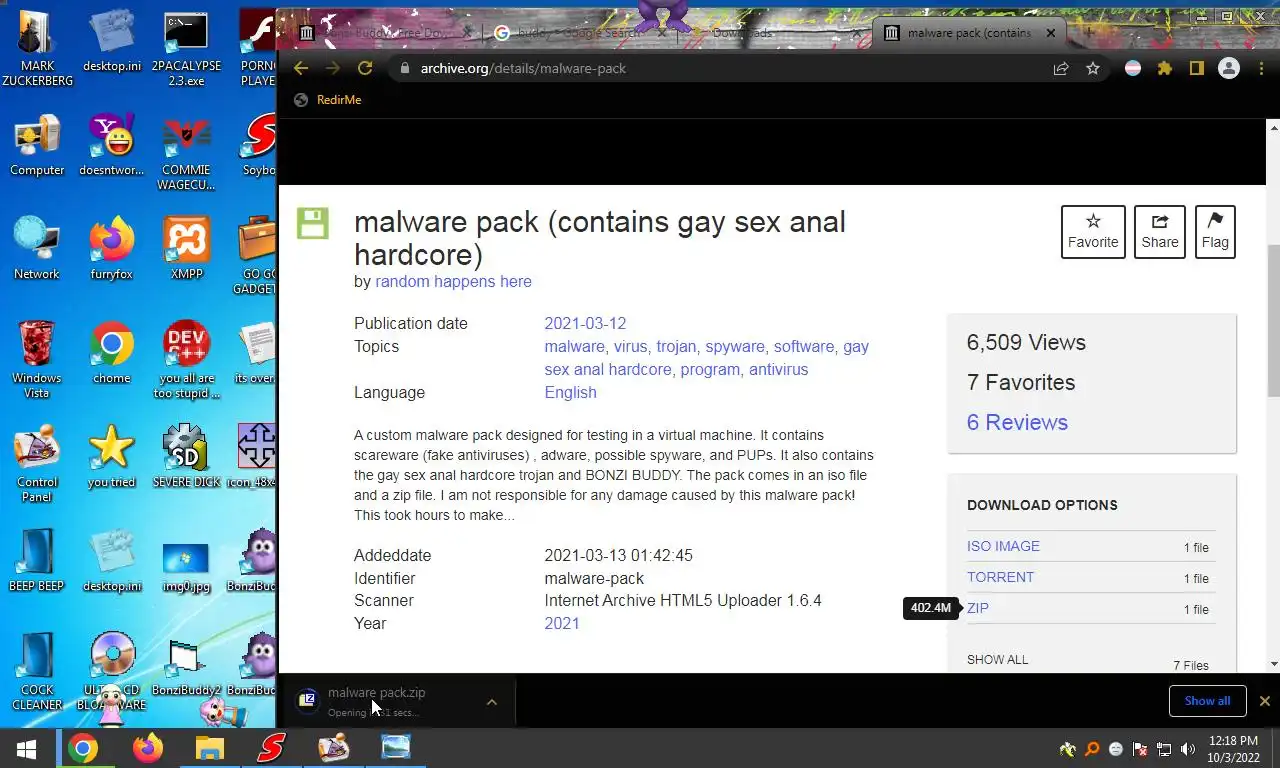Viewport: 1280px width, 768px height.
Task: Select the 'you all are too stupid' Dev-C++ icon
Action: pos(186,360)
